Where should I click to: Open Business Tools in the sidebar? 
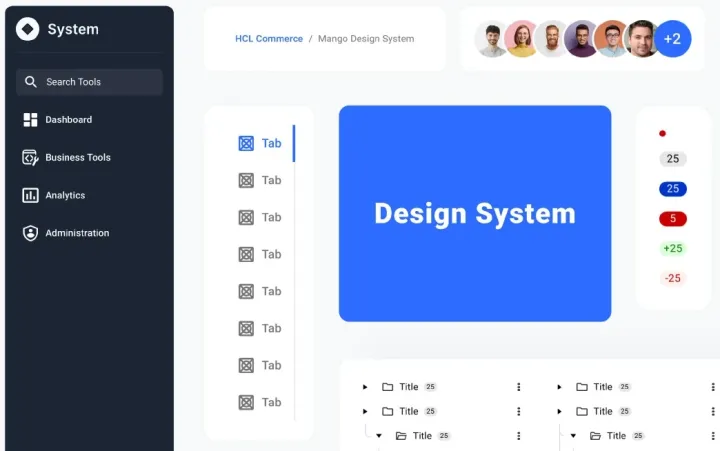click(67, 158)
